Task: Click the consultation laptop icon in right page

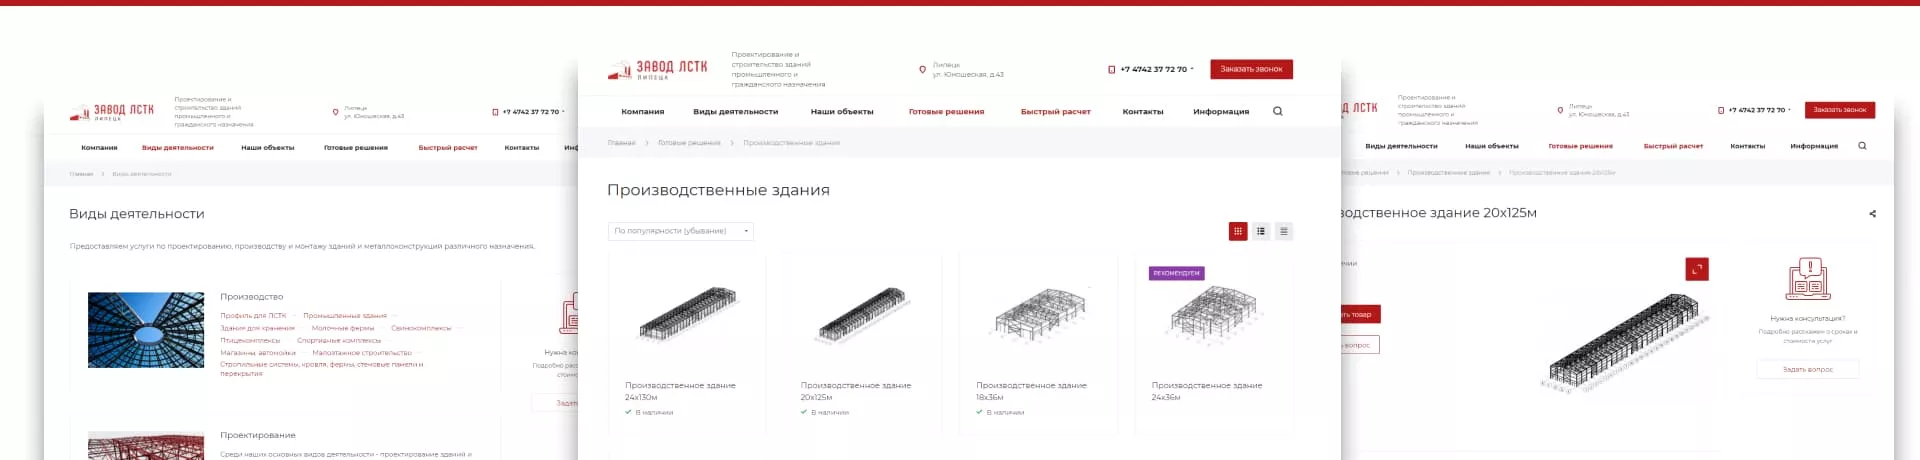Action: (x=1808, y=280)
